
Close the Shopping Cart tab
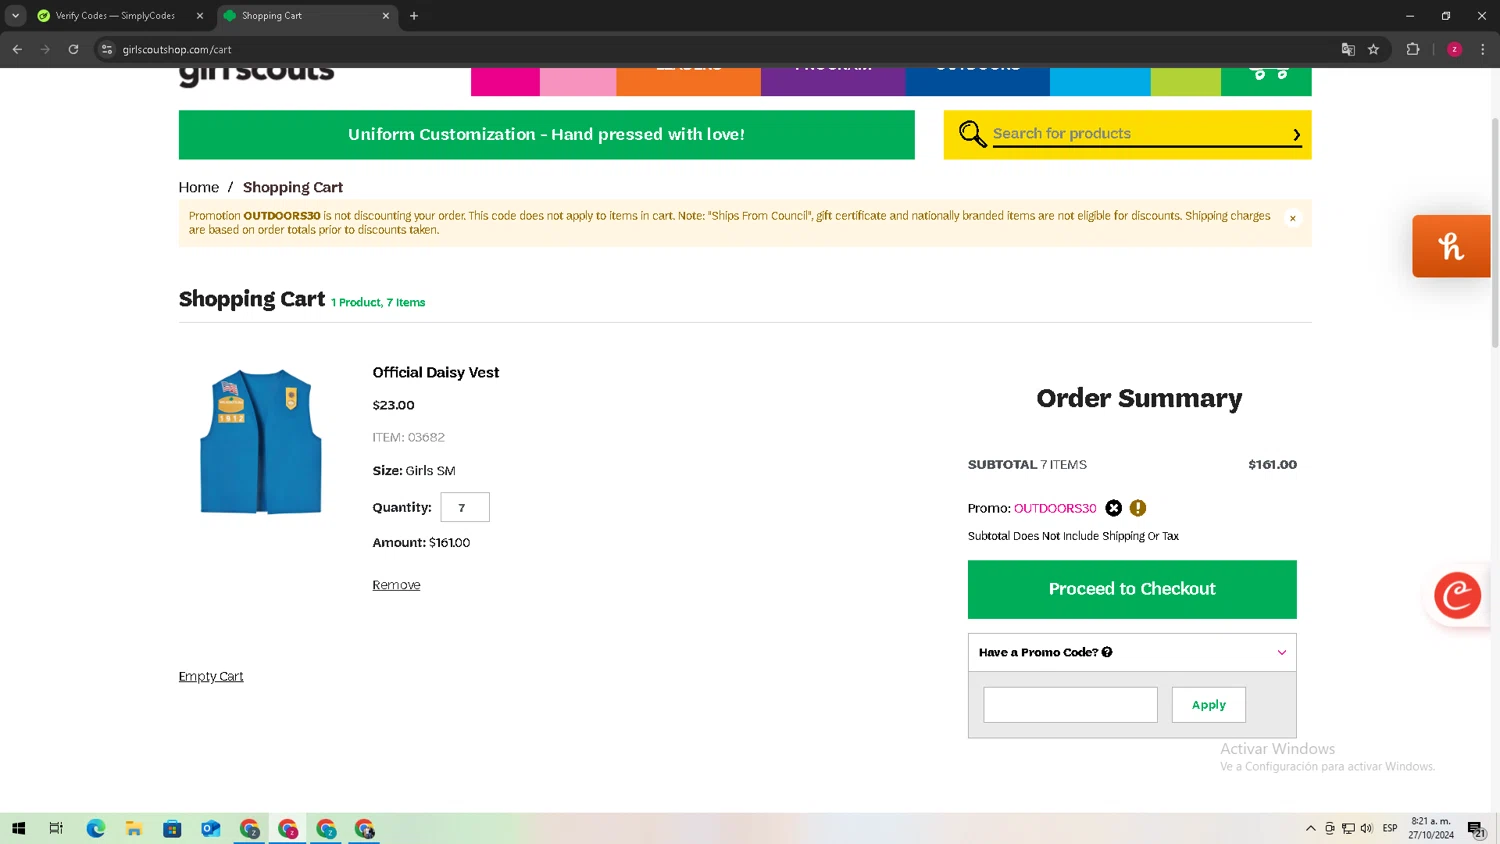386,16
